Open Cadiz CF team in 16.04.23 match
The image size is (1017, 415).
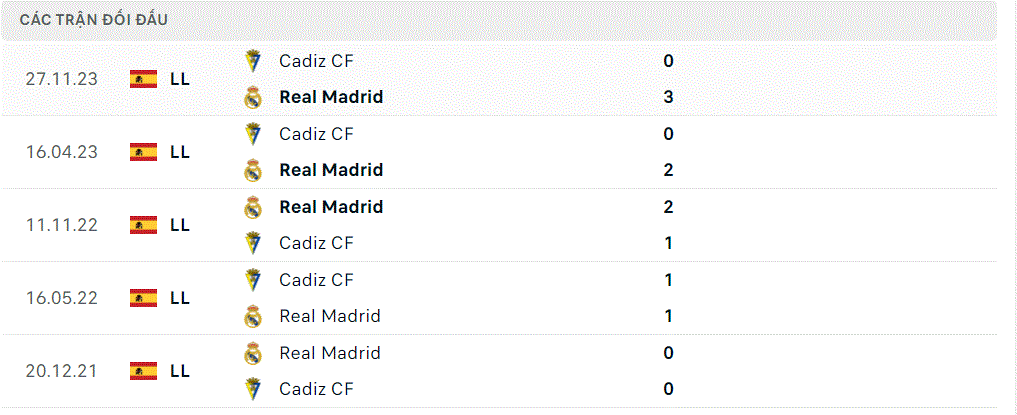click(317, 134)
